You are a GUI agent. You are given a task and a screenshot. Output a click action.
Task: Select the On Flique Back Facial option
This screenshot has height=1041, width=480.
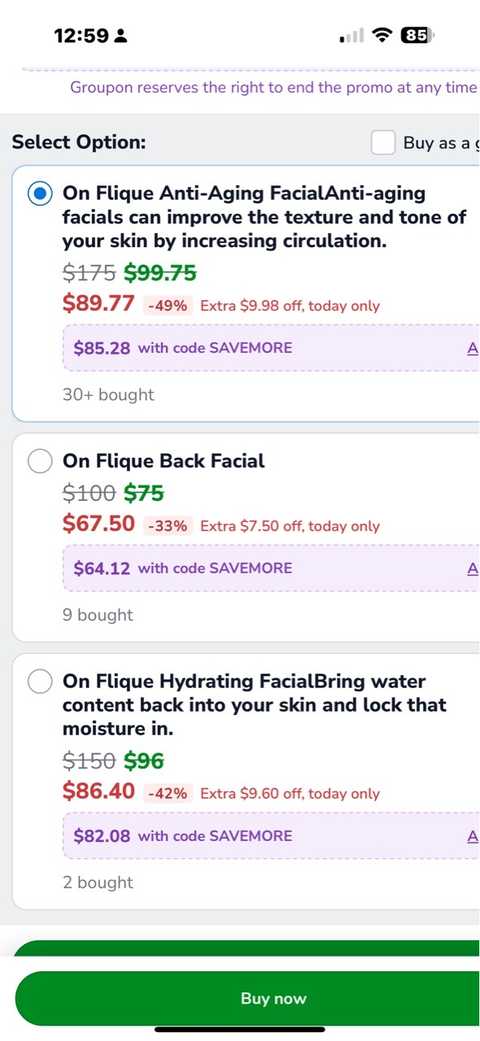tap(40, 461)
